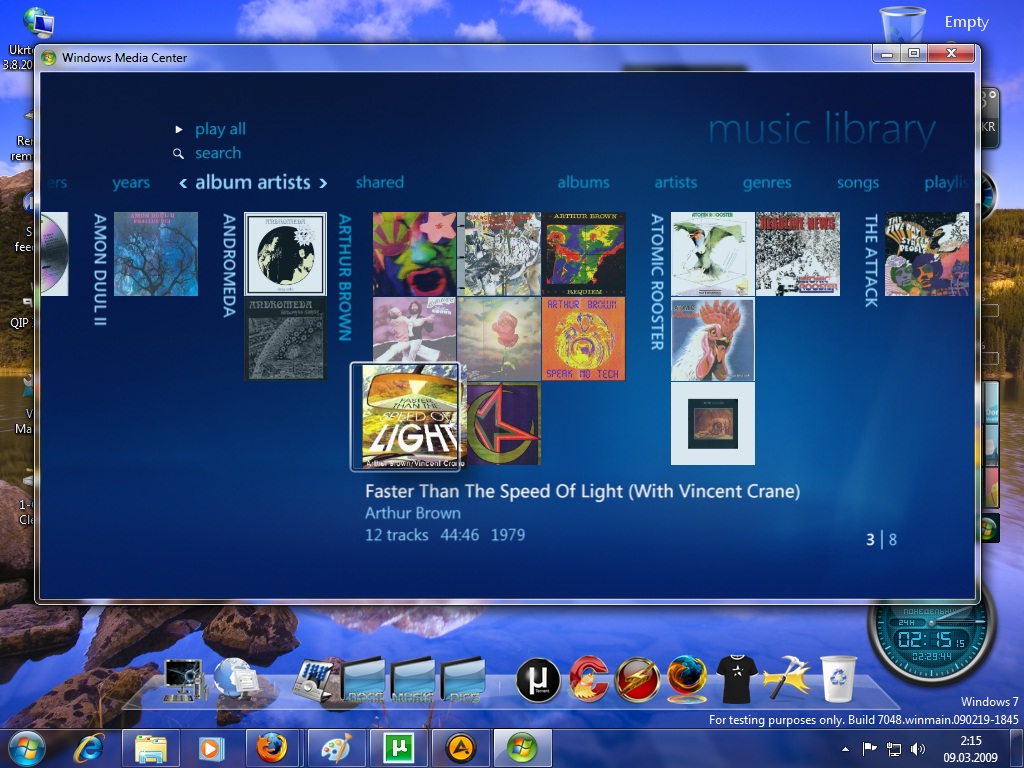Screen dimensions: 1024x768
Task: Open Andromeda dark grey album cover
Action: 285,339
